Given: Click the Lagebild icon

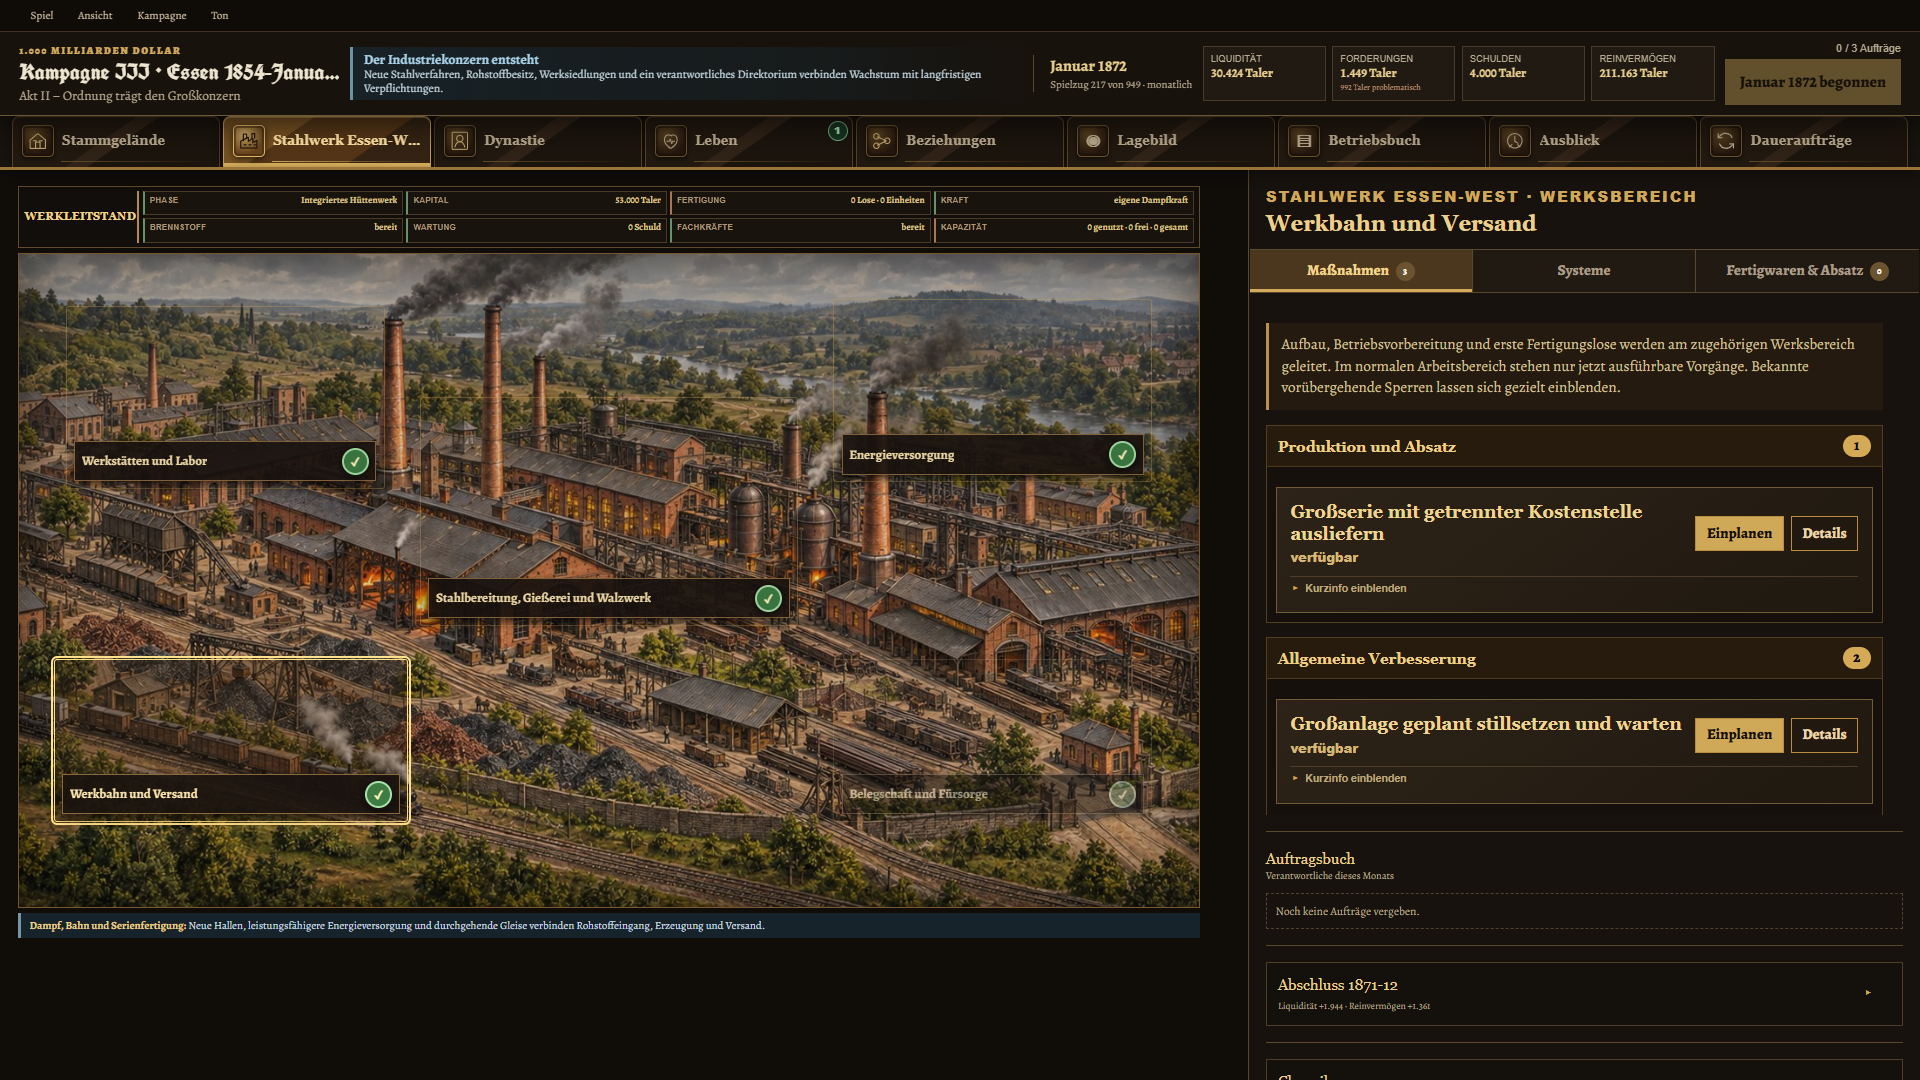Looking at the screenshot, I should pyautogui.click(x=1093, y=141).
